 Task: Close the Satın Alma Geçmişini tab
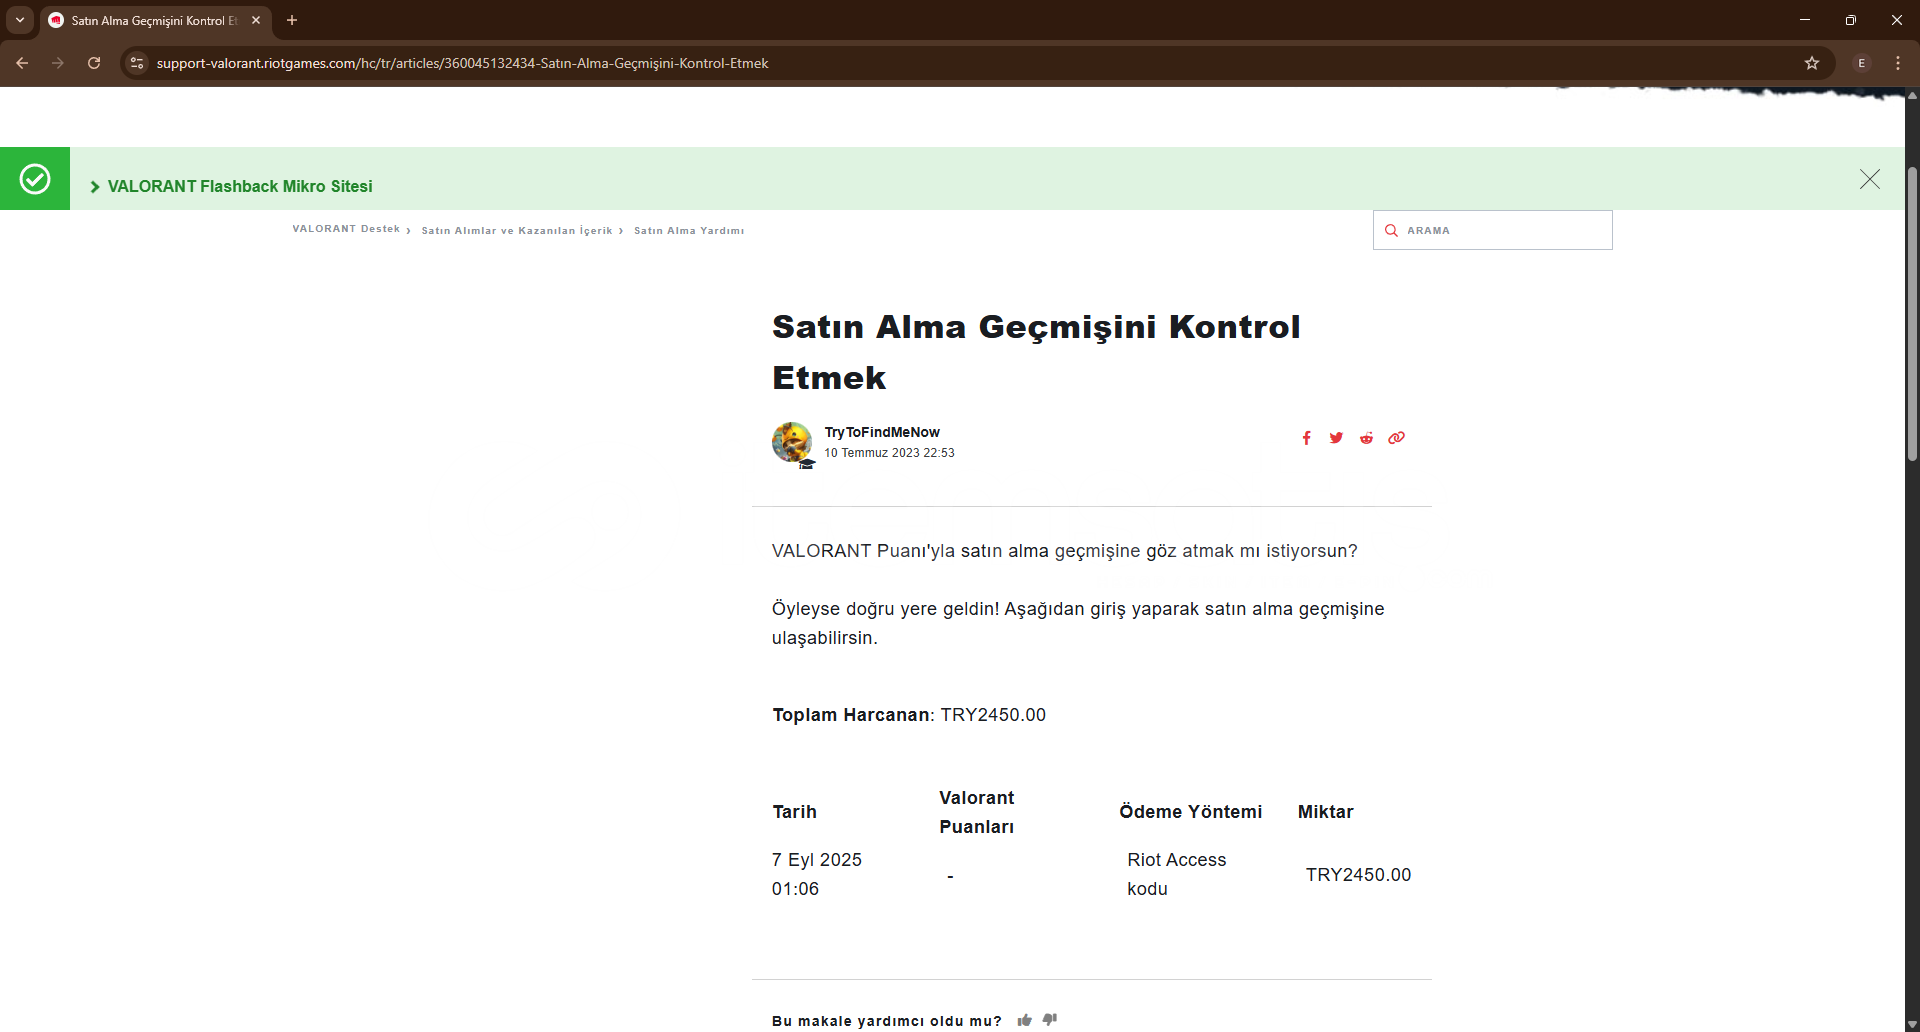click(x=256, y=20)
